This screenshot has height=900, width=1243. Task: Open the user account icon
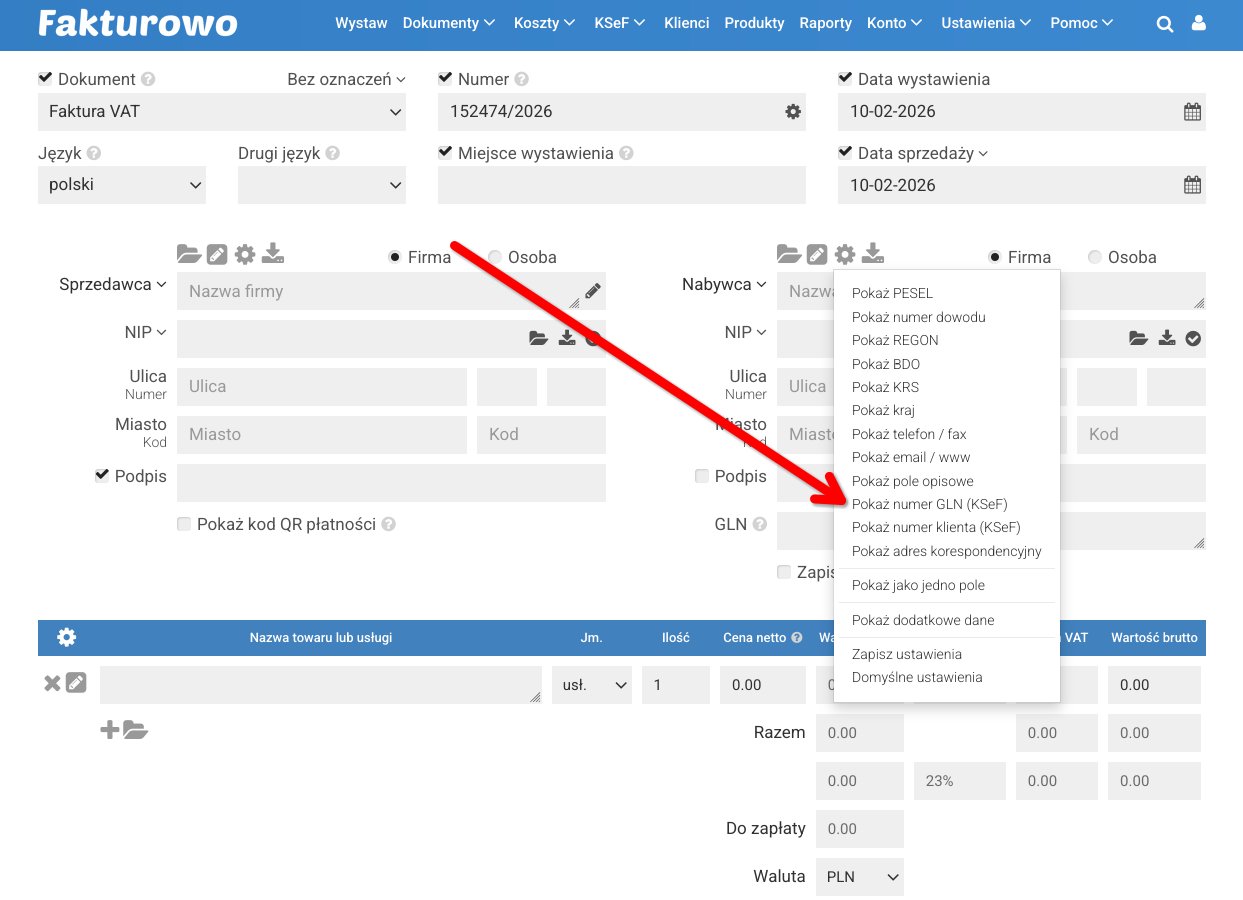coord(1199,24)
